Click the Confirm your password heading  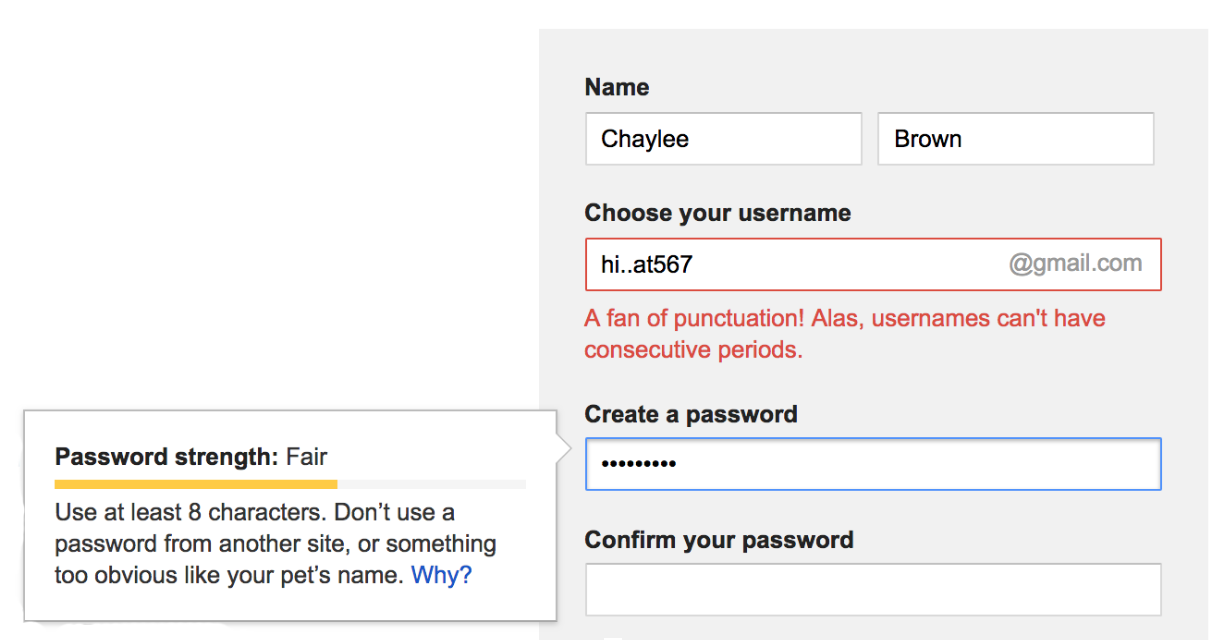719,539
